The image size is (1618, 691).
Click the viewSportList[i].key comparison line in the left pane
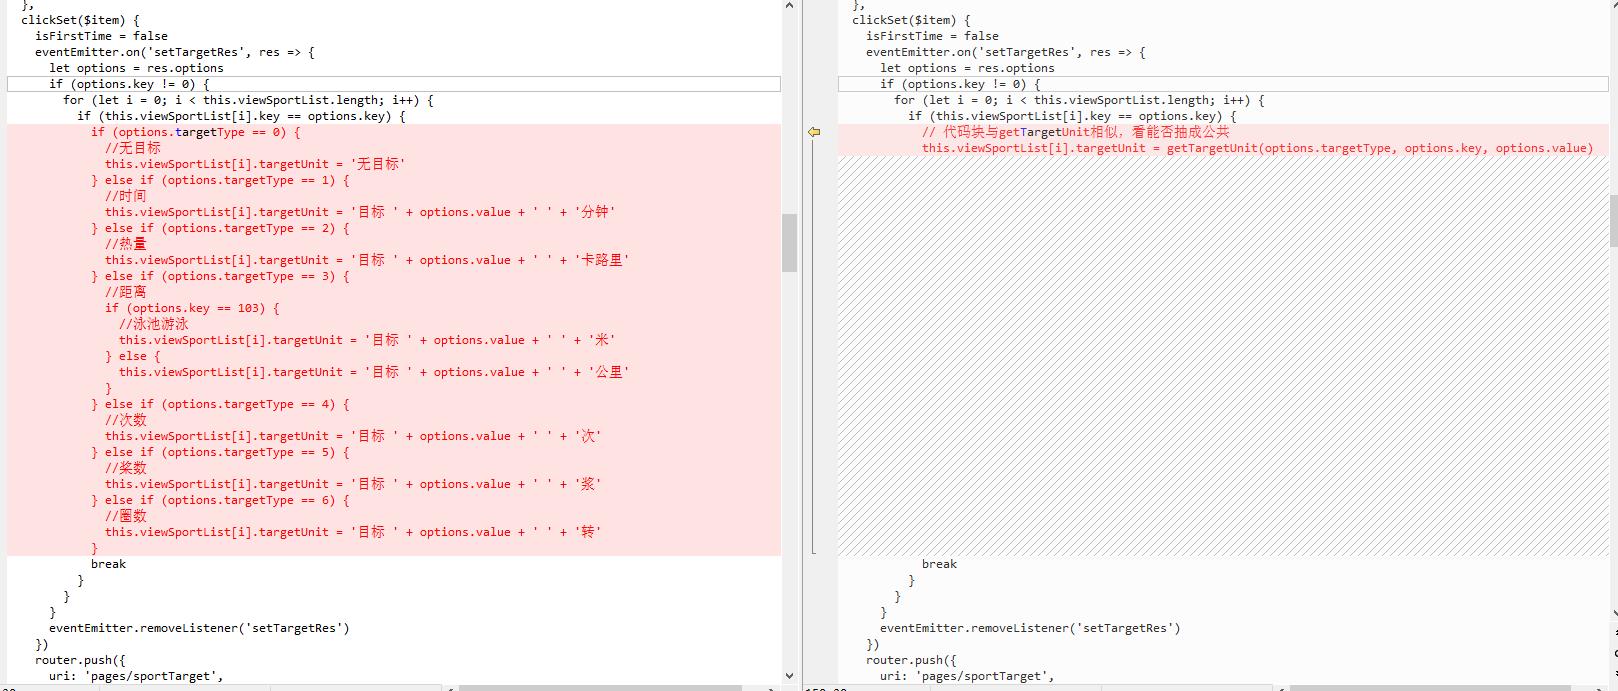tap(241, 116)
